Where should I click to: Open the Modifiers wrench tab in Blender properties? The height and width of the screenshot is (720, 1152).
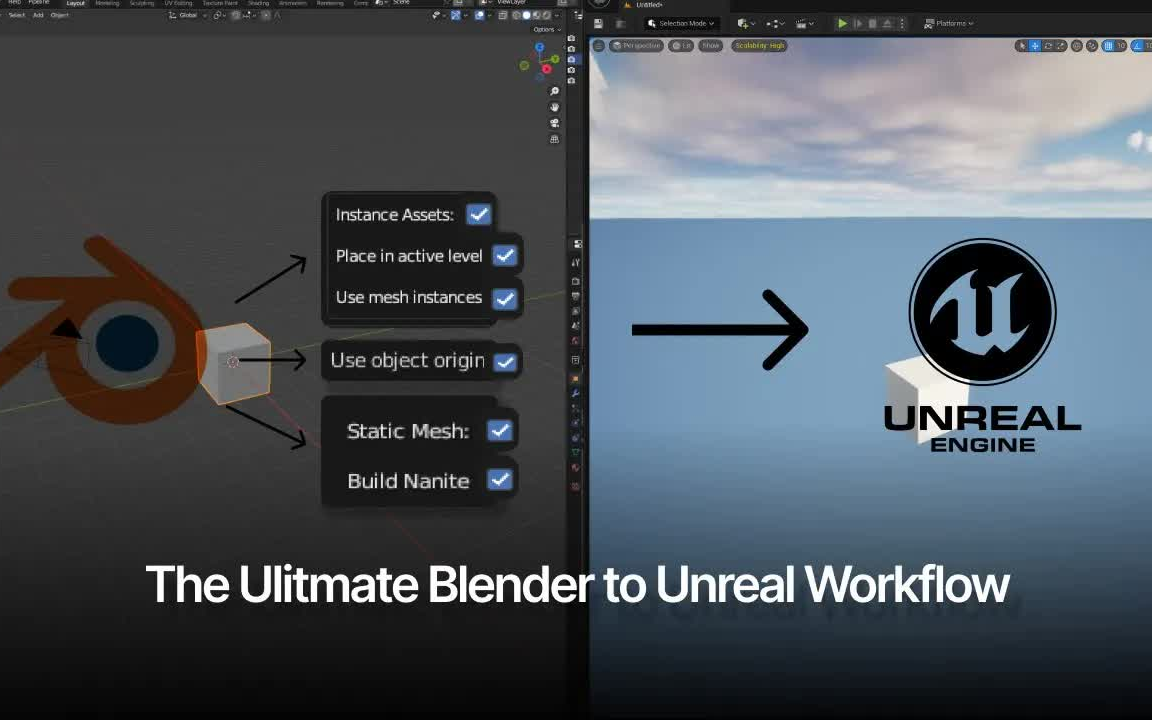click(x=575, y=393)
